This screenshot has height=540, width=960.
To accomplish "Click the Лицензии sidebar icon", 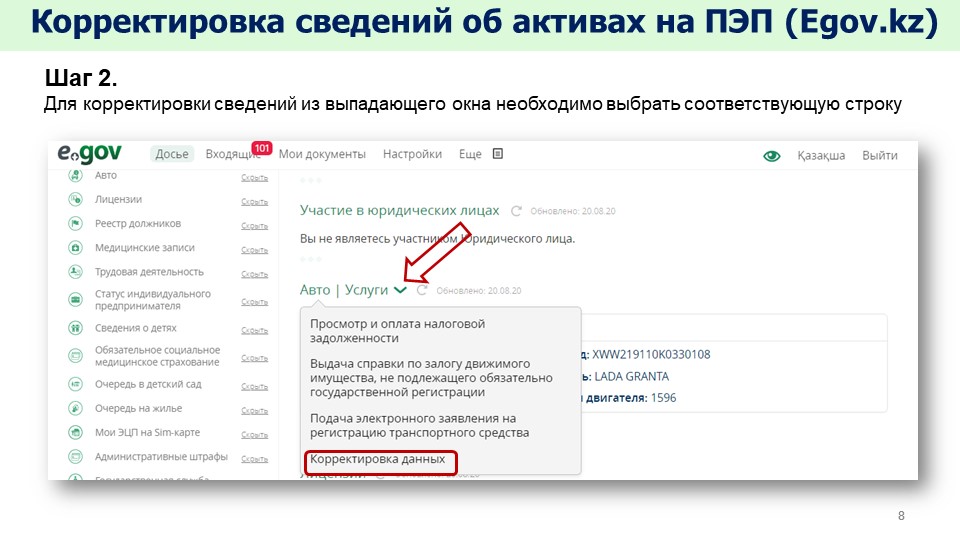I will [x=75, y=199].
